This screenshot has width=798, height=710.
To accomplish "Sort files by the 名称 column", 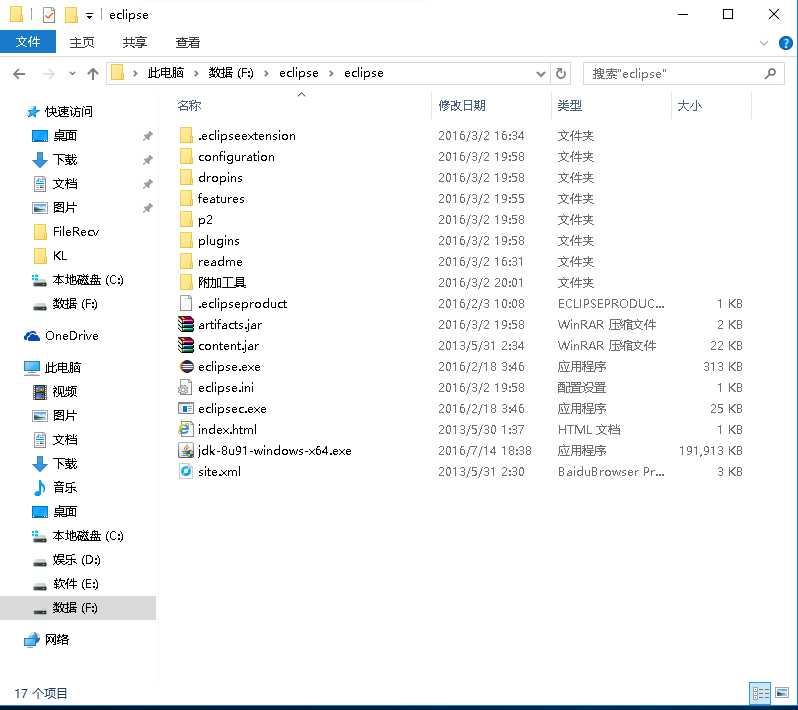I will pyautogui.click(x=189, y=105).
